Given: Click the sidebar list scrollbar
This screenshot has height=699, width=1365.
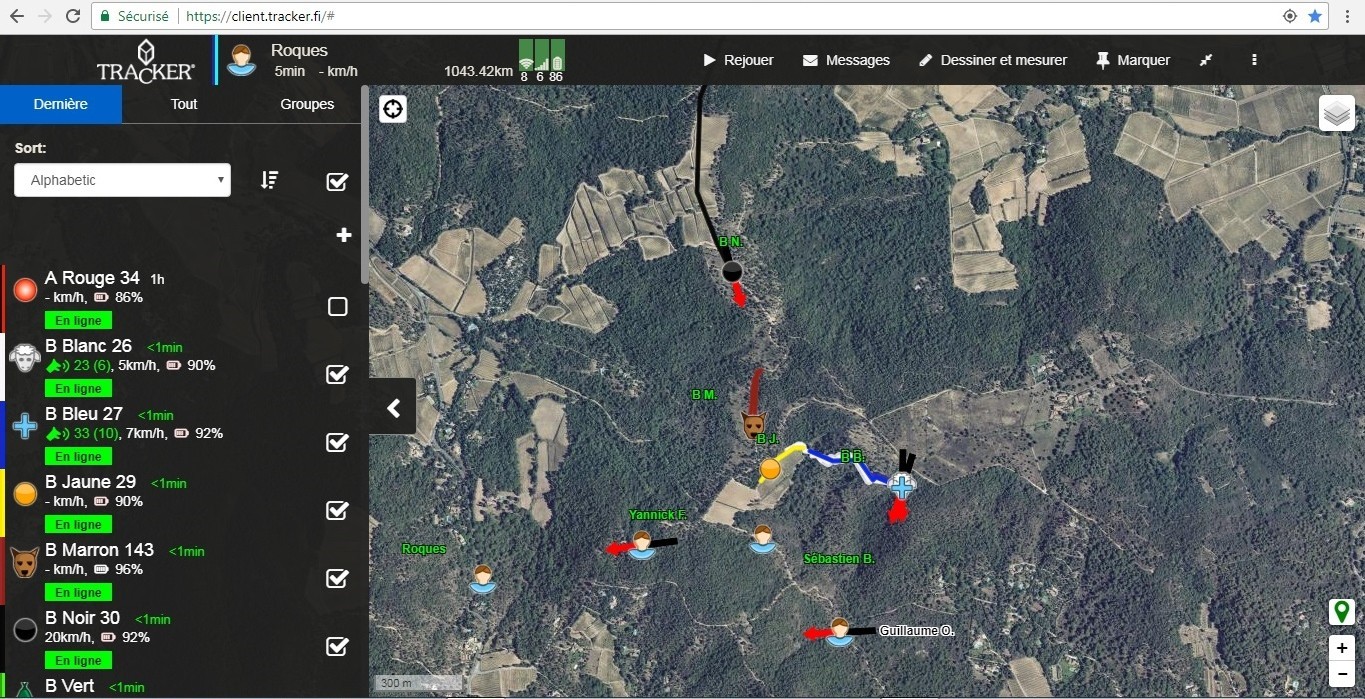Looking at the screenshot, I should [x=364, y=185].
